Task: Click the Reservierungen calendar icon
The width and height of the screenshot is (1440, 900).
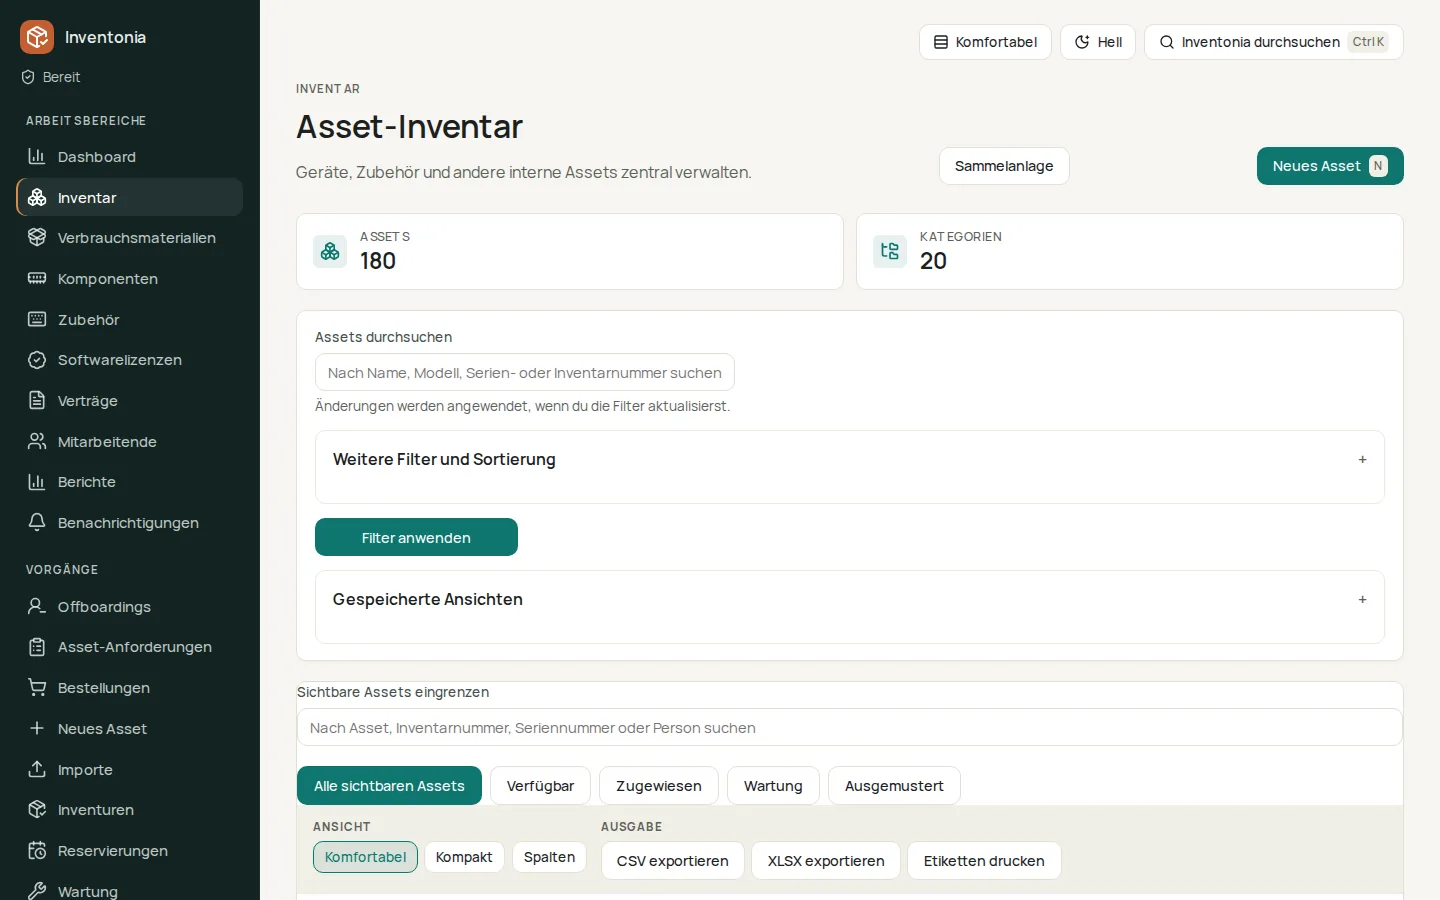Action: coord(37,850)
